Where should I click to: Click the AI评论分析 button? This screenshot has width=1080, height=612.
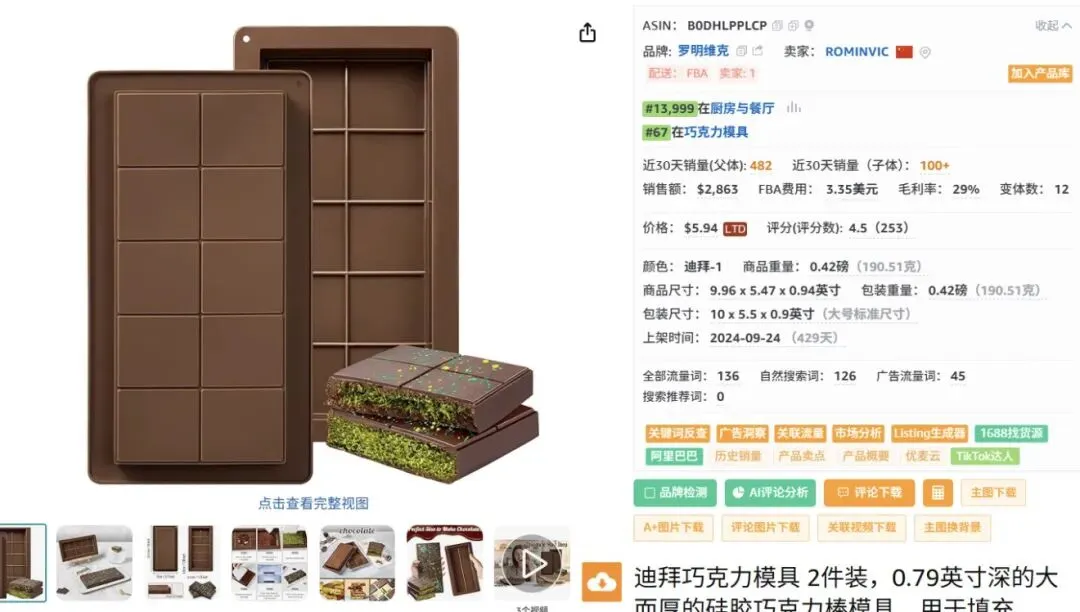(x=770, y=492)
